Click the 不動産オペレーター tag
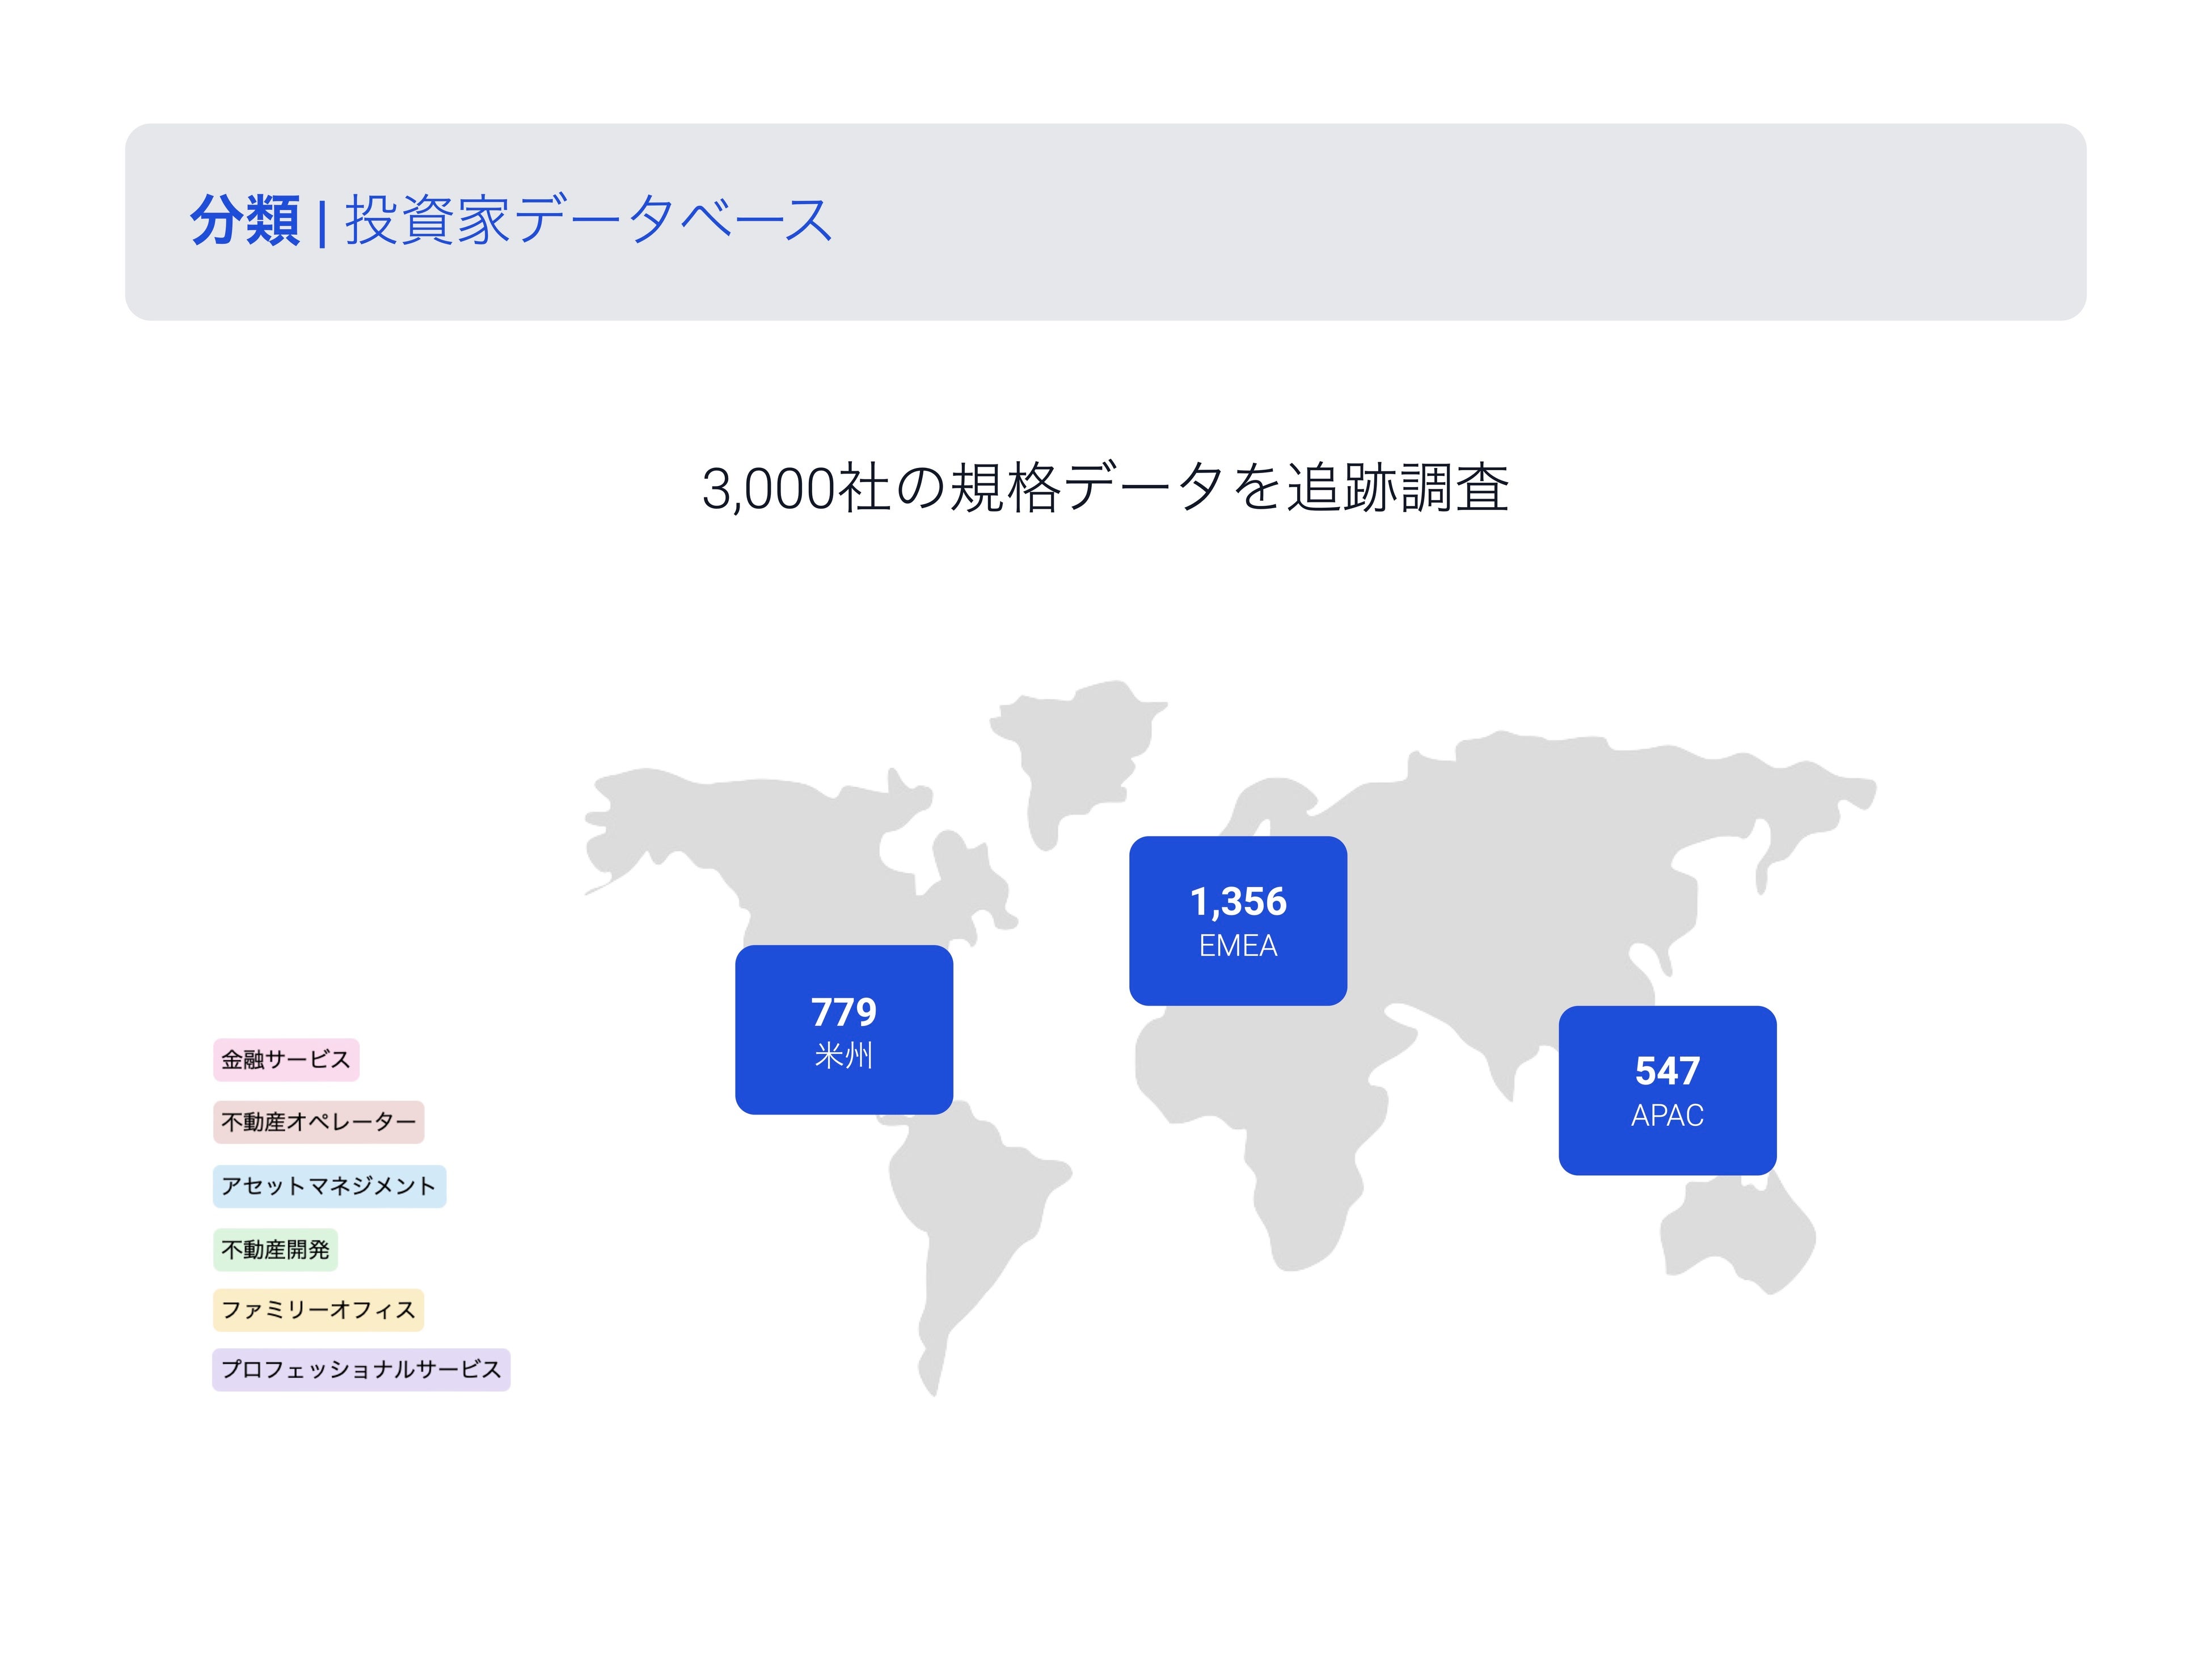The width and height of the screenshot is (2212, 1659). (318, 1122)
